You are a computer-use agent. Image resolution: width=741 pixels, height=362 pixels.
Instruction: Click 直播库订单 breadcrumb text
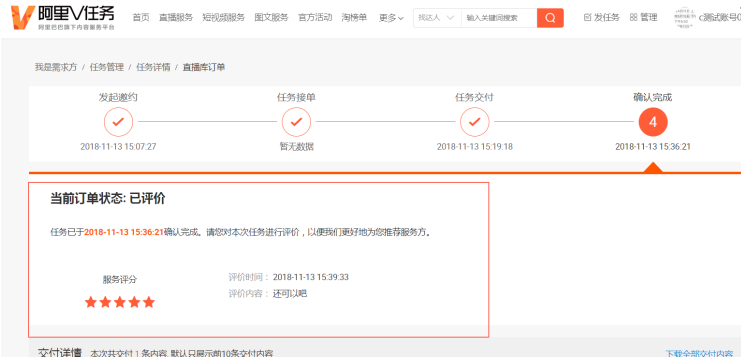(x=204, y=67)
